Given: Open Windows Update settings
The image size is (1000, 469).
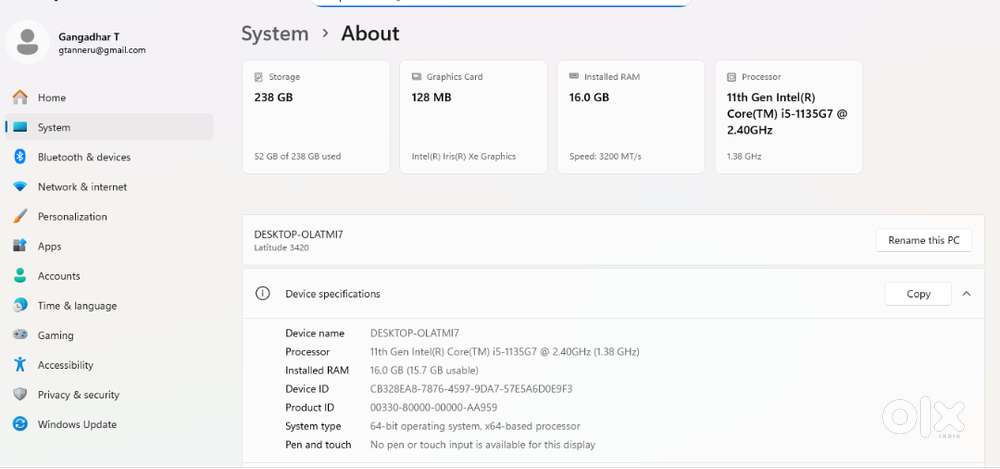Looking at the screenshot, I should pos(109,424).
